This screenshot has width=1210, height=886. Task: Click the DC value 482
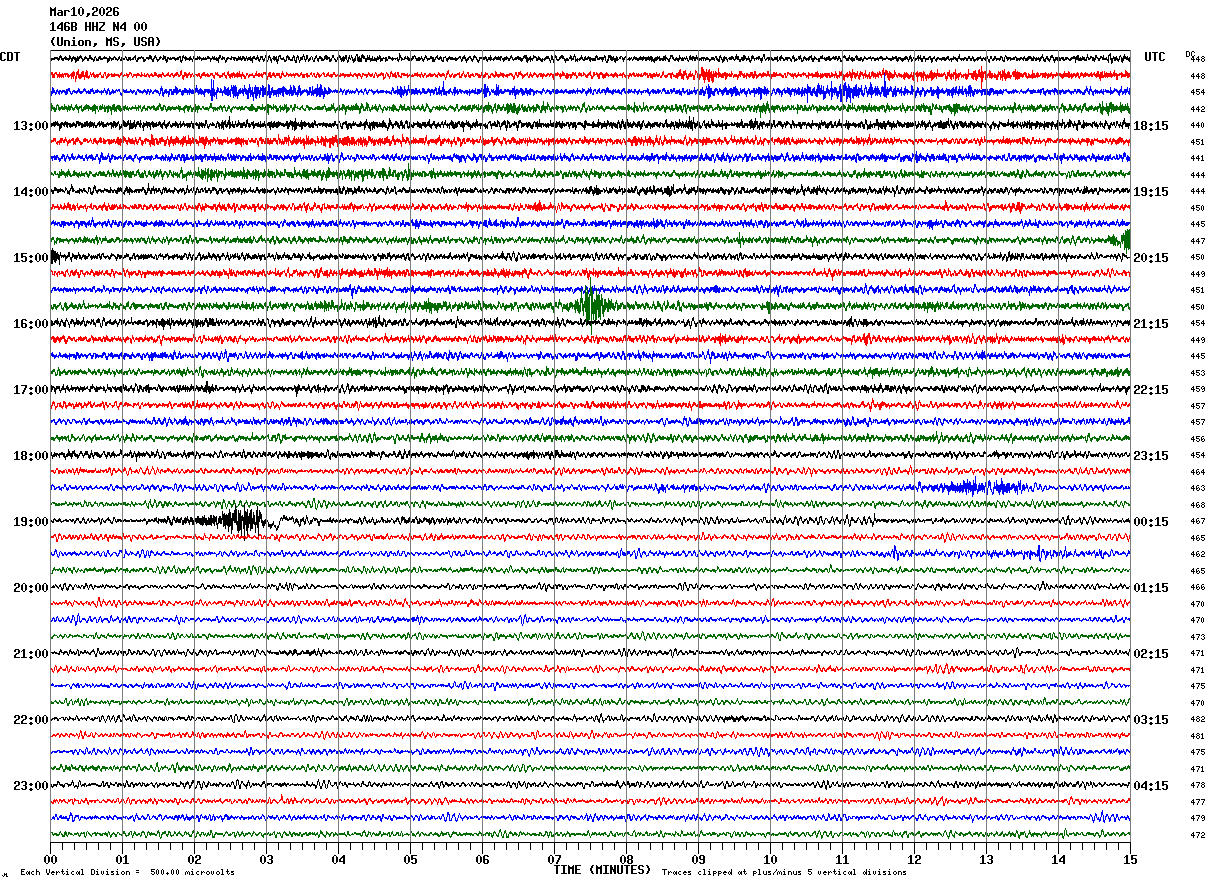point(1197,720)
